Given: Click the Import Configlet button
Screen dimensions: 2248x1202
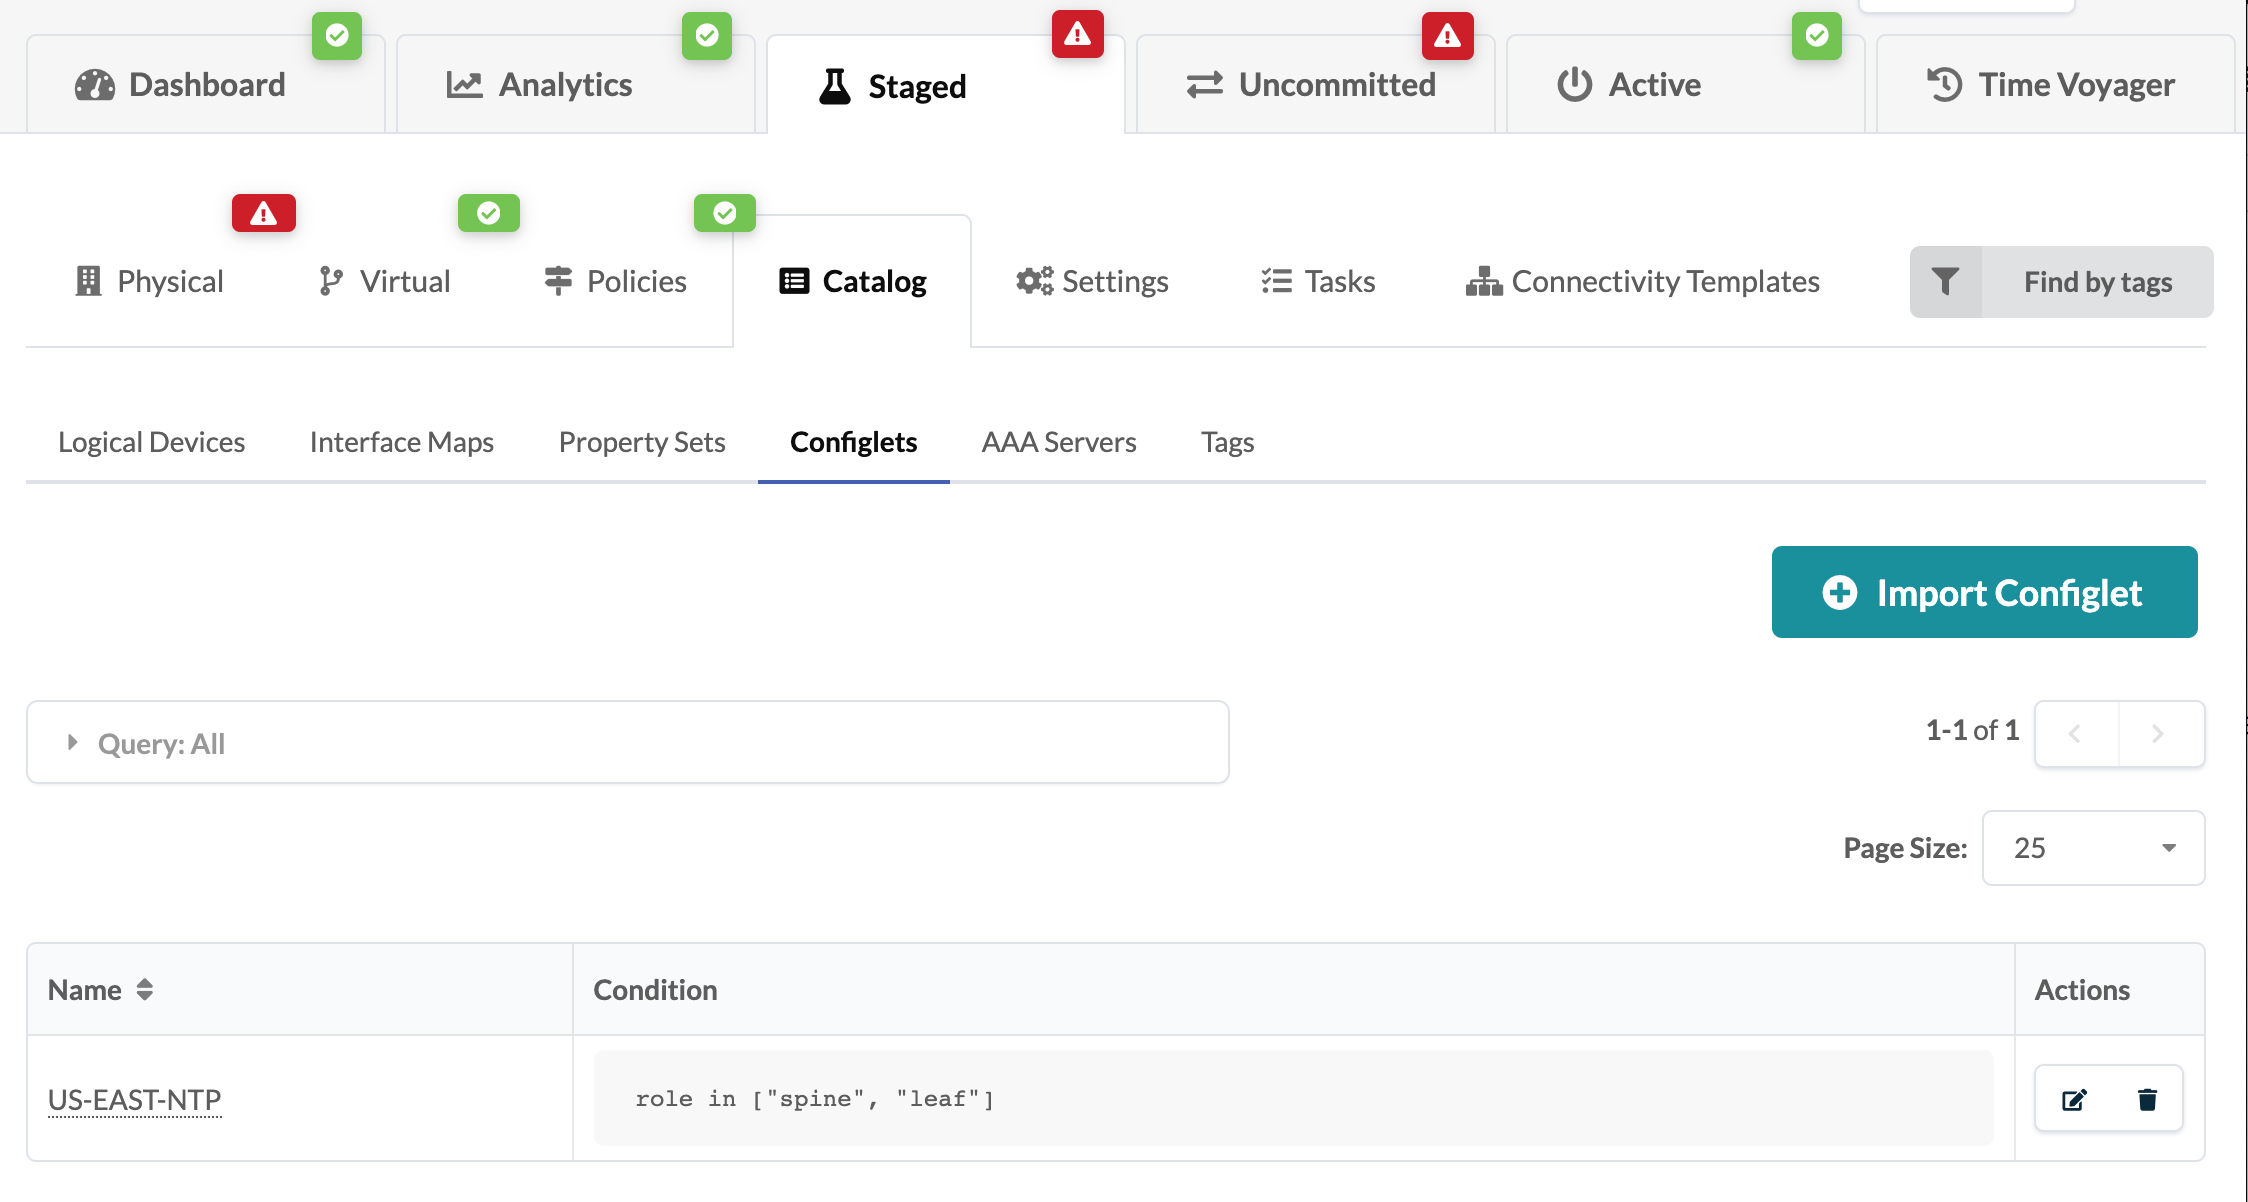Looking at the screenshot, I should point(1985,592).
